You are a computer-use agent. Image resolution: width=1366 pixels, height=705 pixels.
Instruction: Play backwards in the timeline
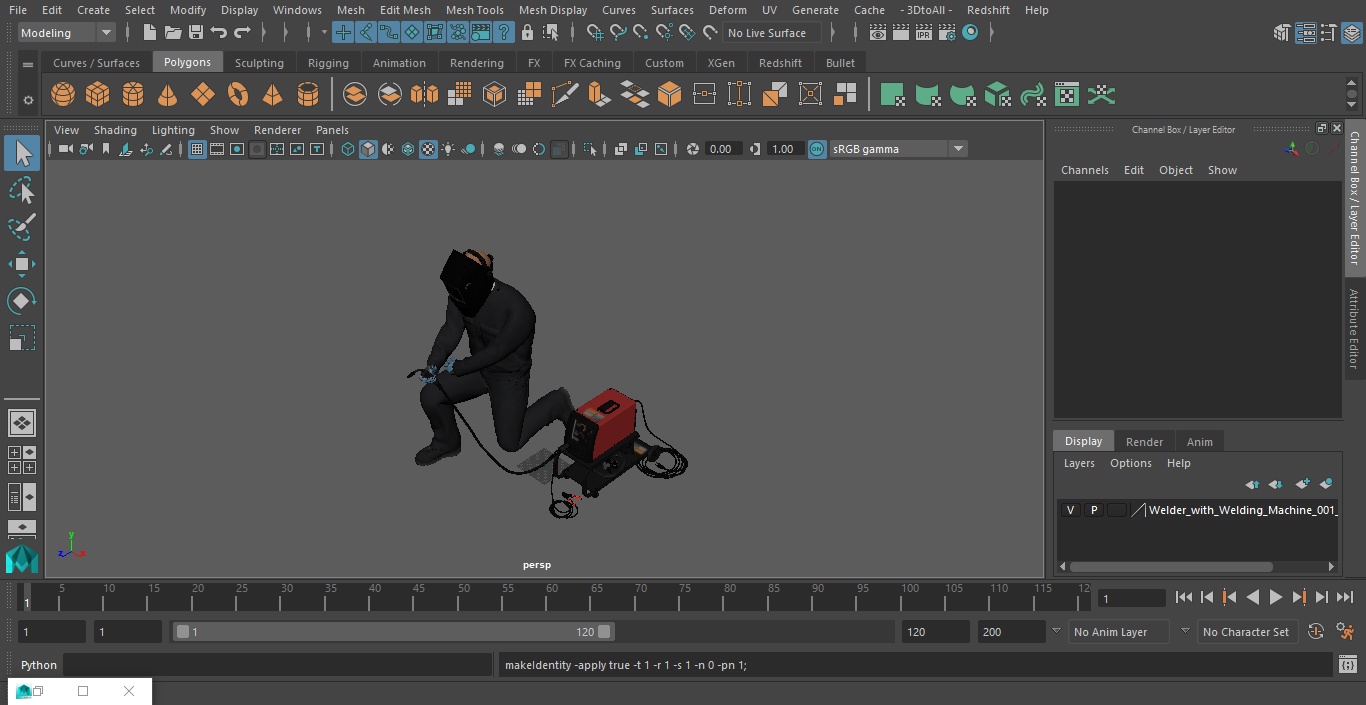point(1253,597)
